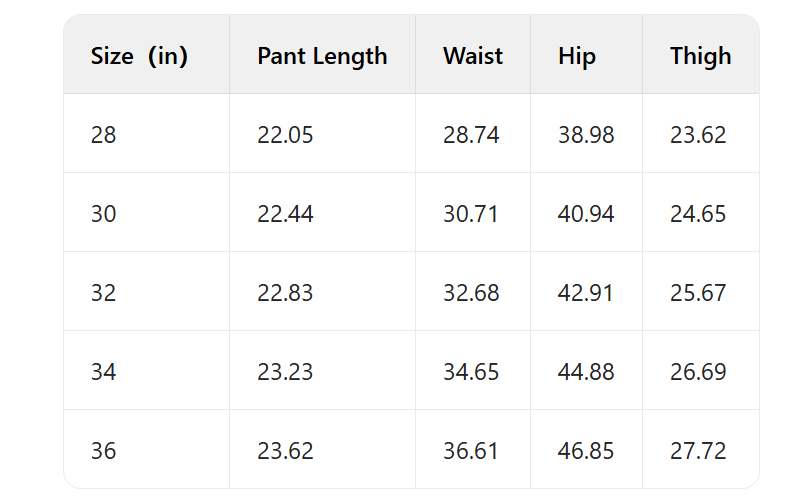Select the Pant Length column header
Screen dimensions: 805x501
(322, 56)
